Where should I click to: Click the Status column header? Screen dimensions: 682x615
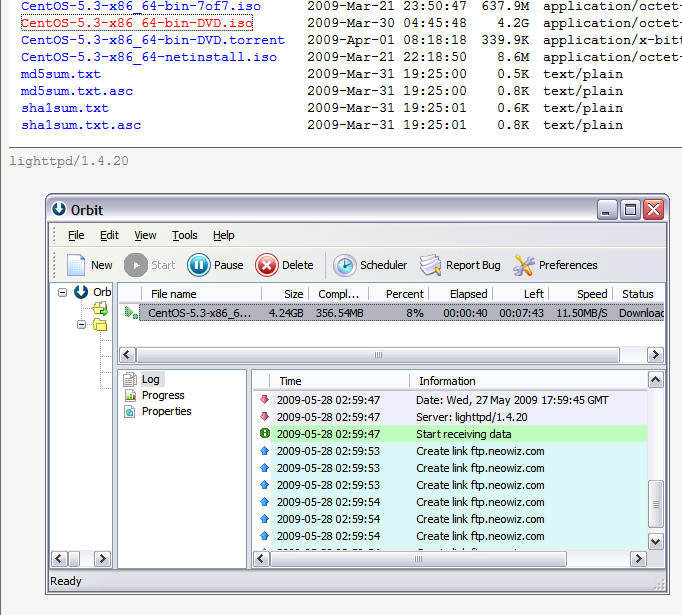pos(639,294)
